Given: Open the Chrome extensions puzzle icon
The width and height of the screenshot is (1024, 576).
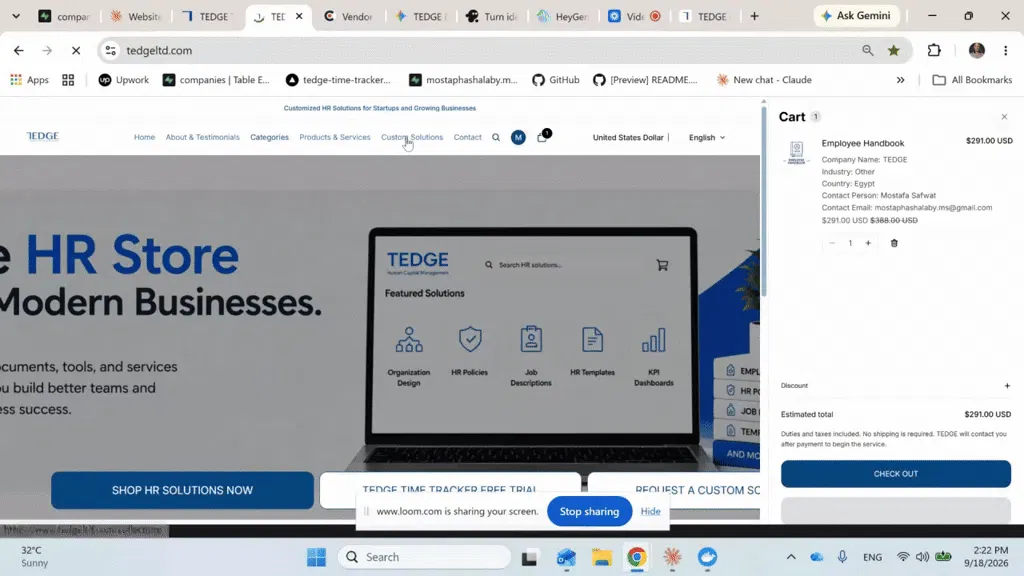Looking at the screenshot, I should point(934,50).
